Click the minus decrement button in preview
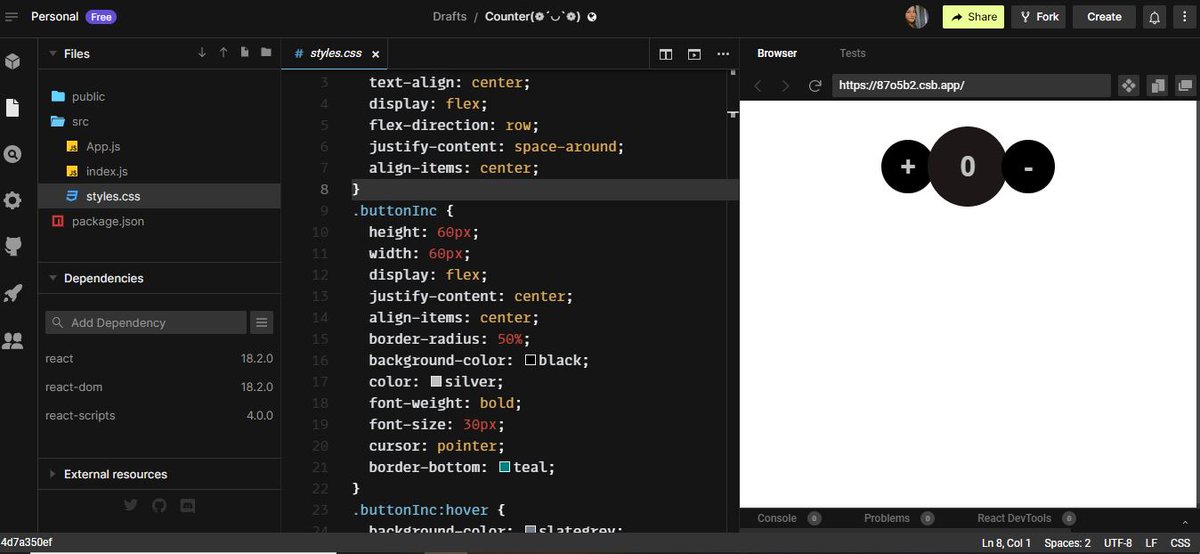Screen dimensions: 1200x554 (1028, 167)
